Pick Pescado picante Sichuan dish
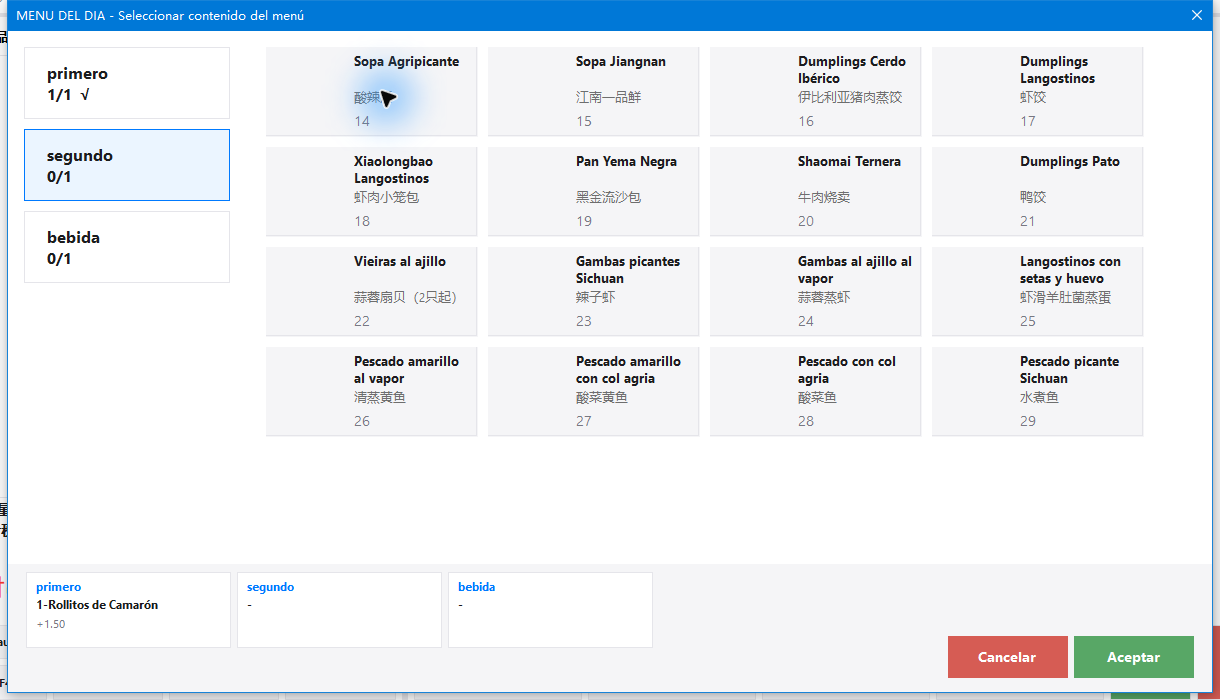 point(1038,391)
